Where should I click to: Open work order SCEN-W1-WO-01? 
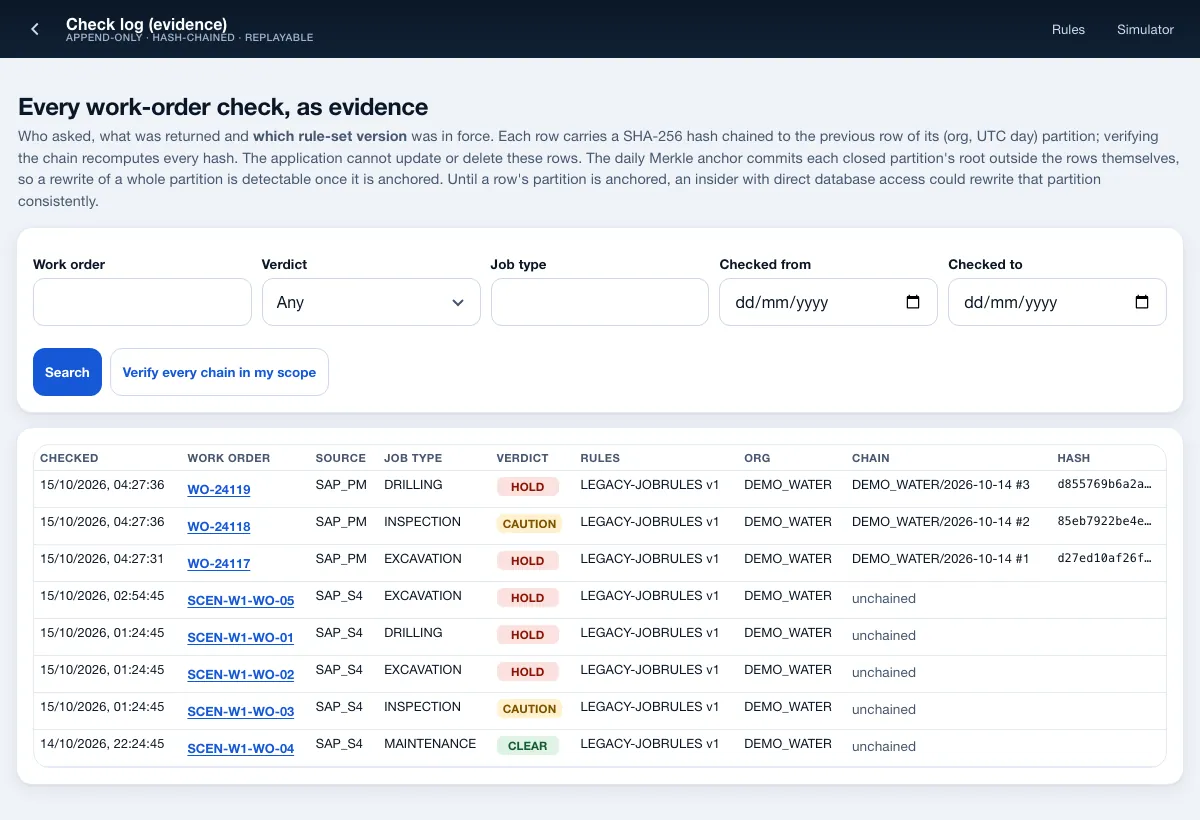pos(241,638)
